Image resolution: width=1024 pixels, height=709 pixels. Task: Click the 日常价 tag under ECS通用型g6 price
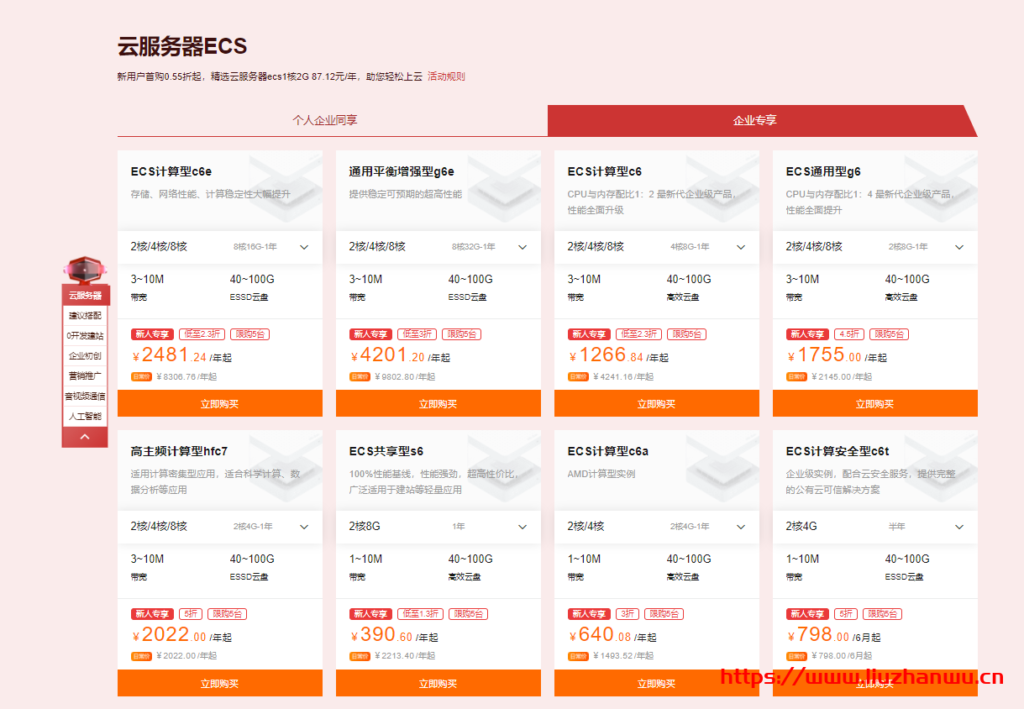[x=796, y=377]
